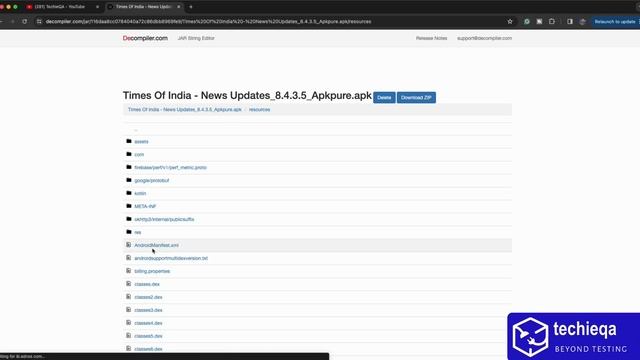Click the kotlin folder icon
Viewport: 640px width, 360px height.
click(129, 193)
